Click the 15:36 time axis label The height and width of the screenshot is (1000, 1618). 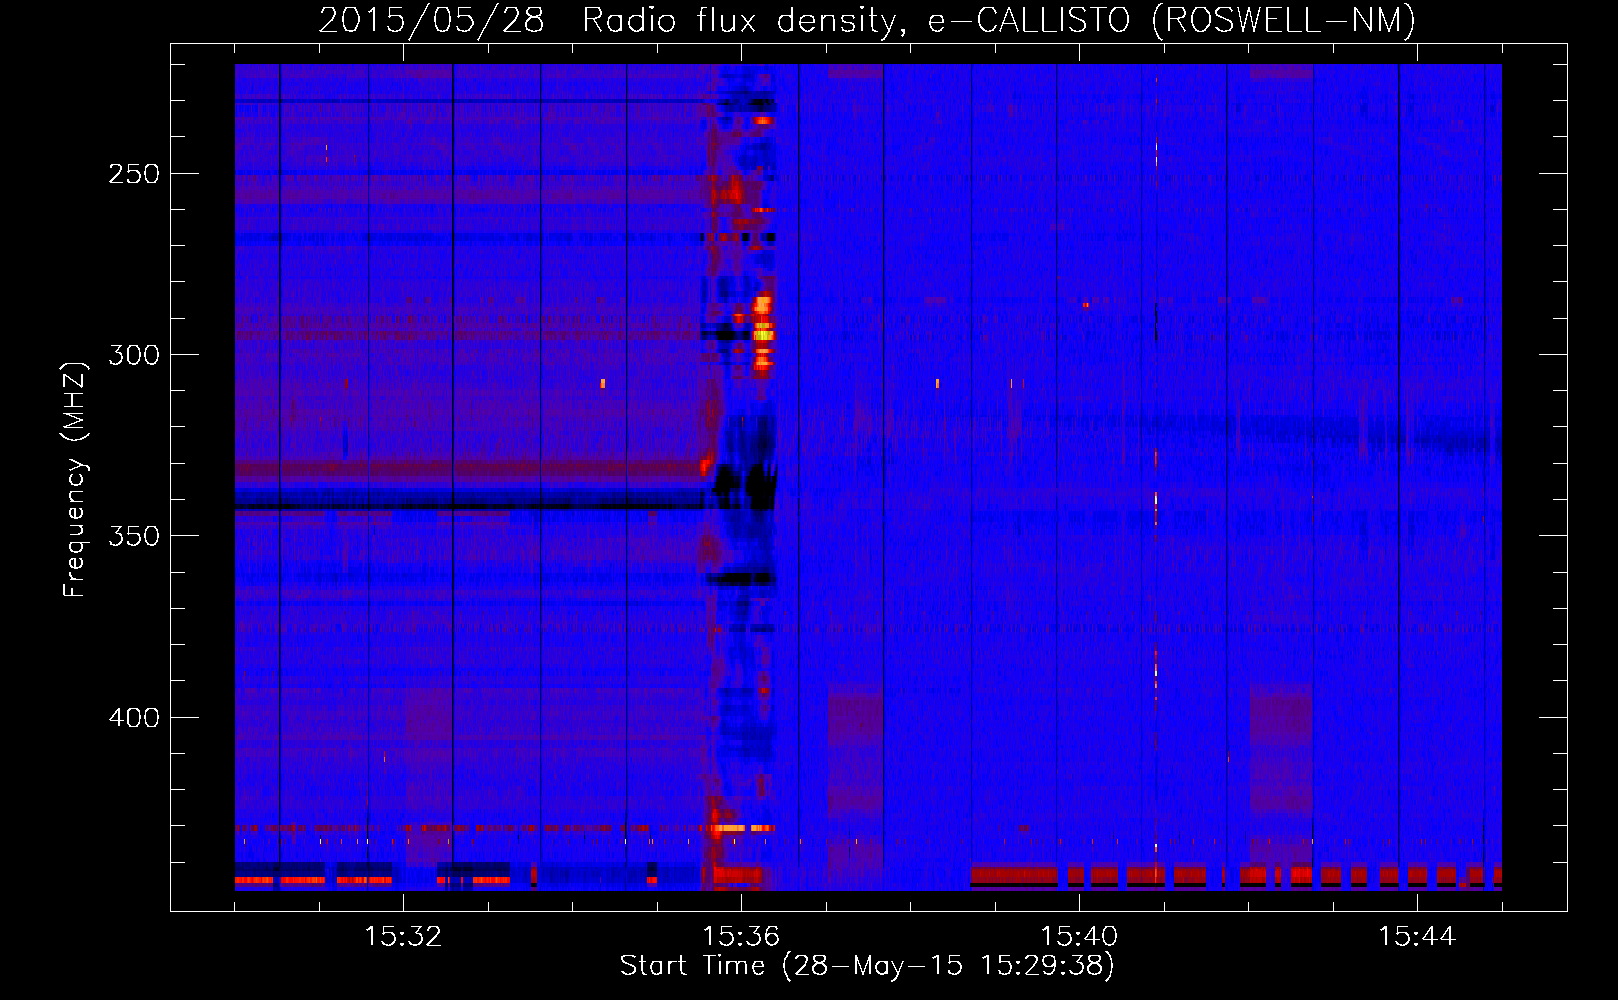pos(741,936)
